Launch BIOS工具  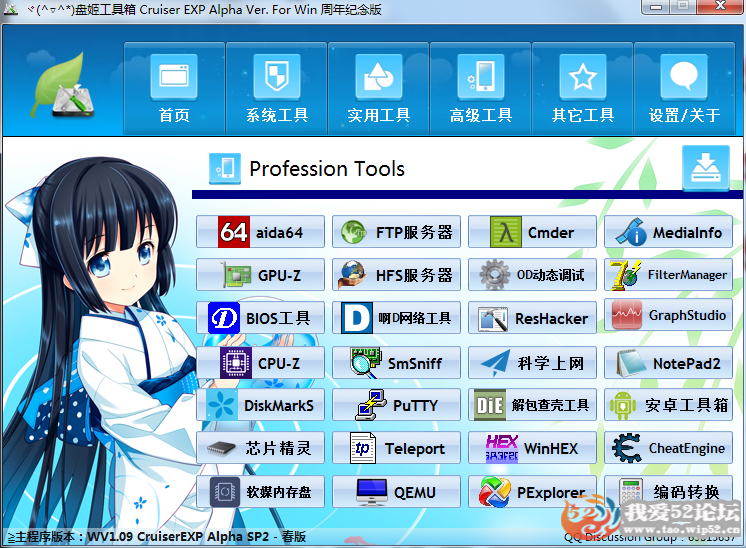click(x=260, y=317)
